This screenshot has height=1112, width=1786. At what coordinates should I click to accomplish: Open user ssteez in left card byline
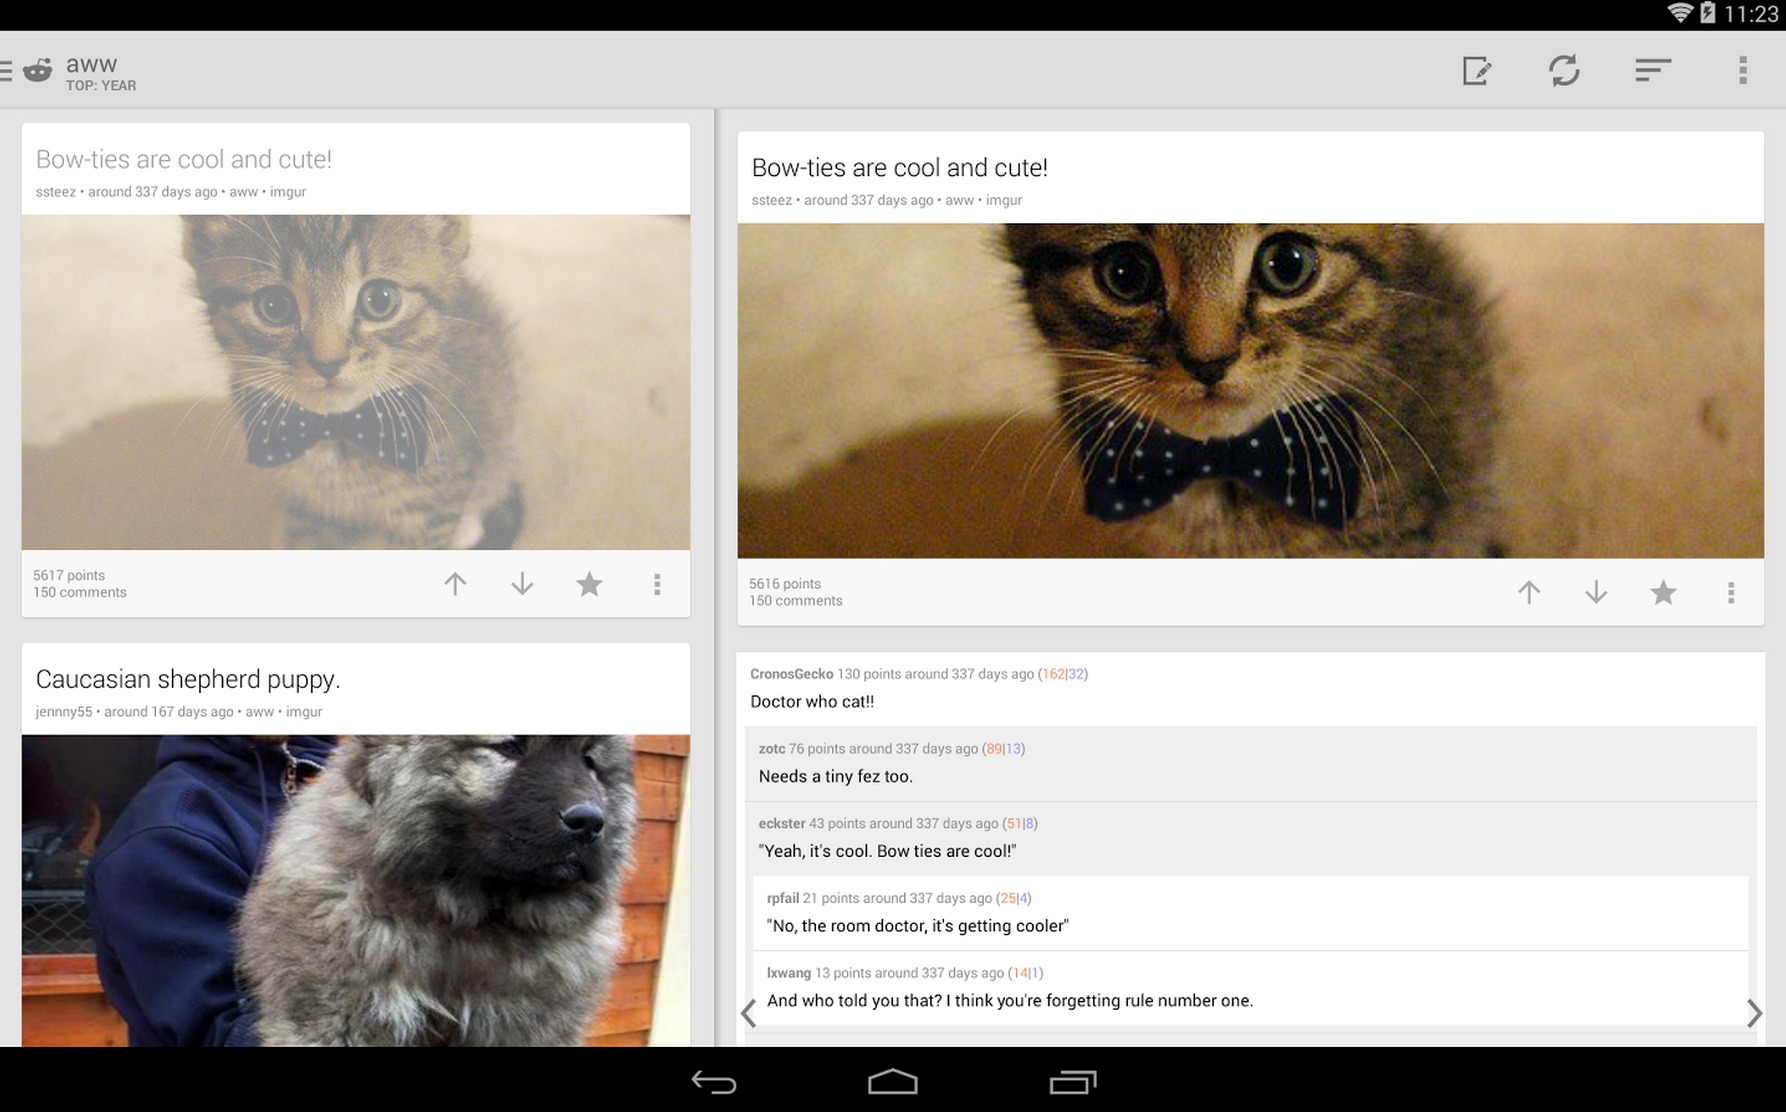coord(56,192)
